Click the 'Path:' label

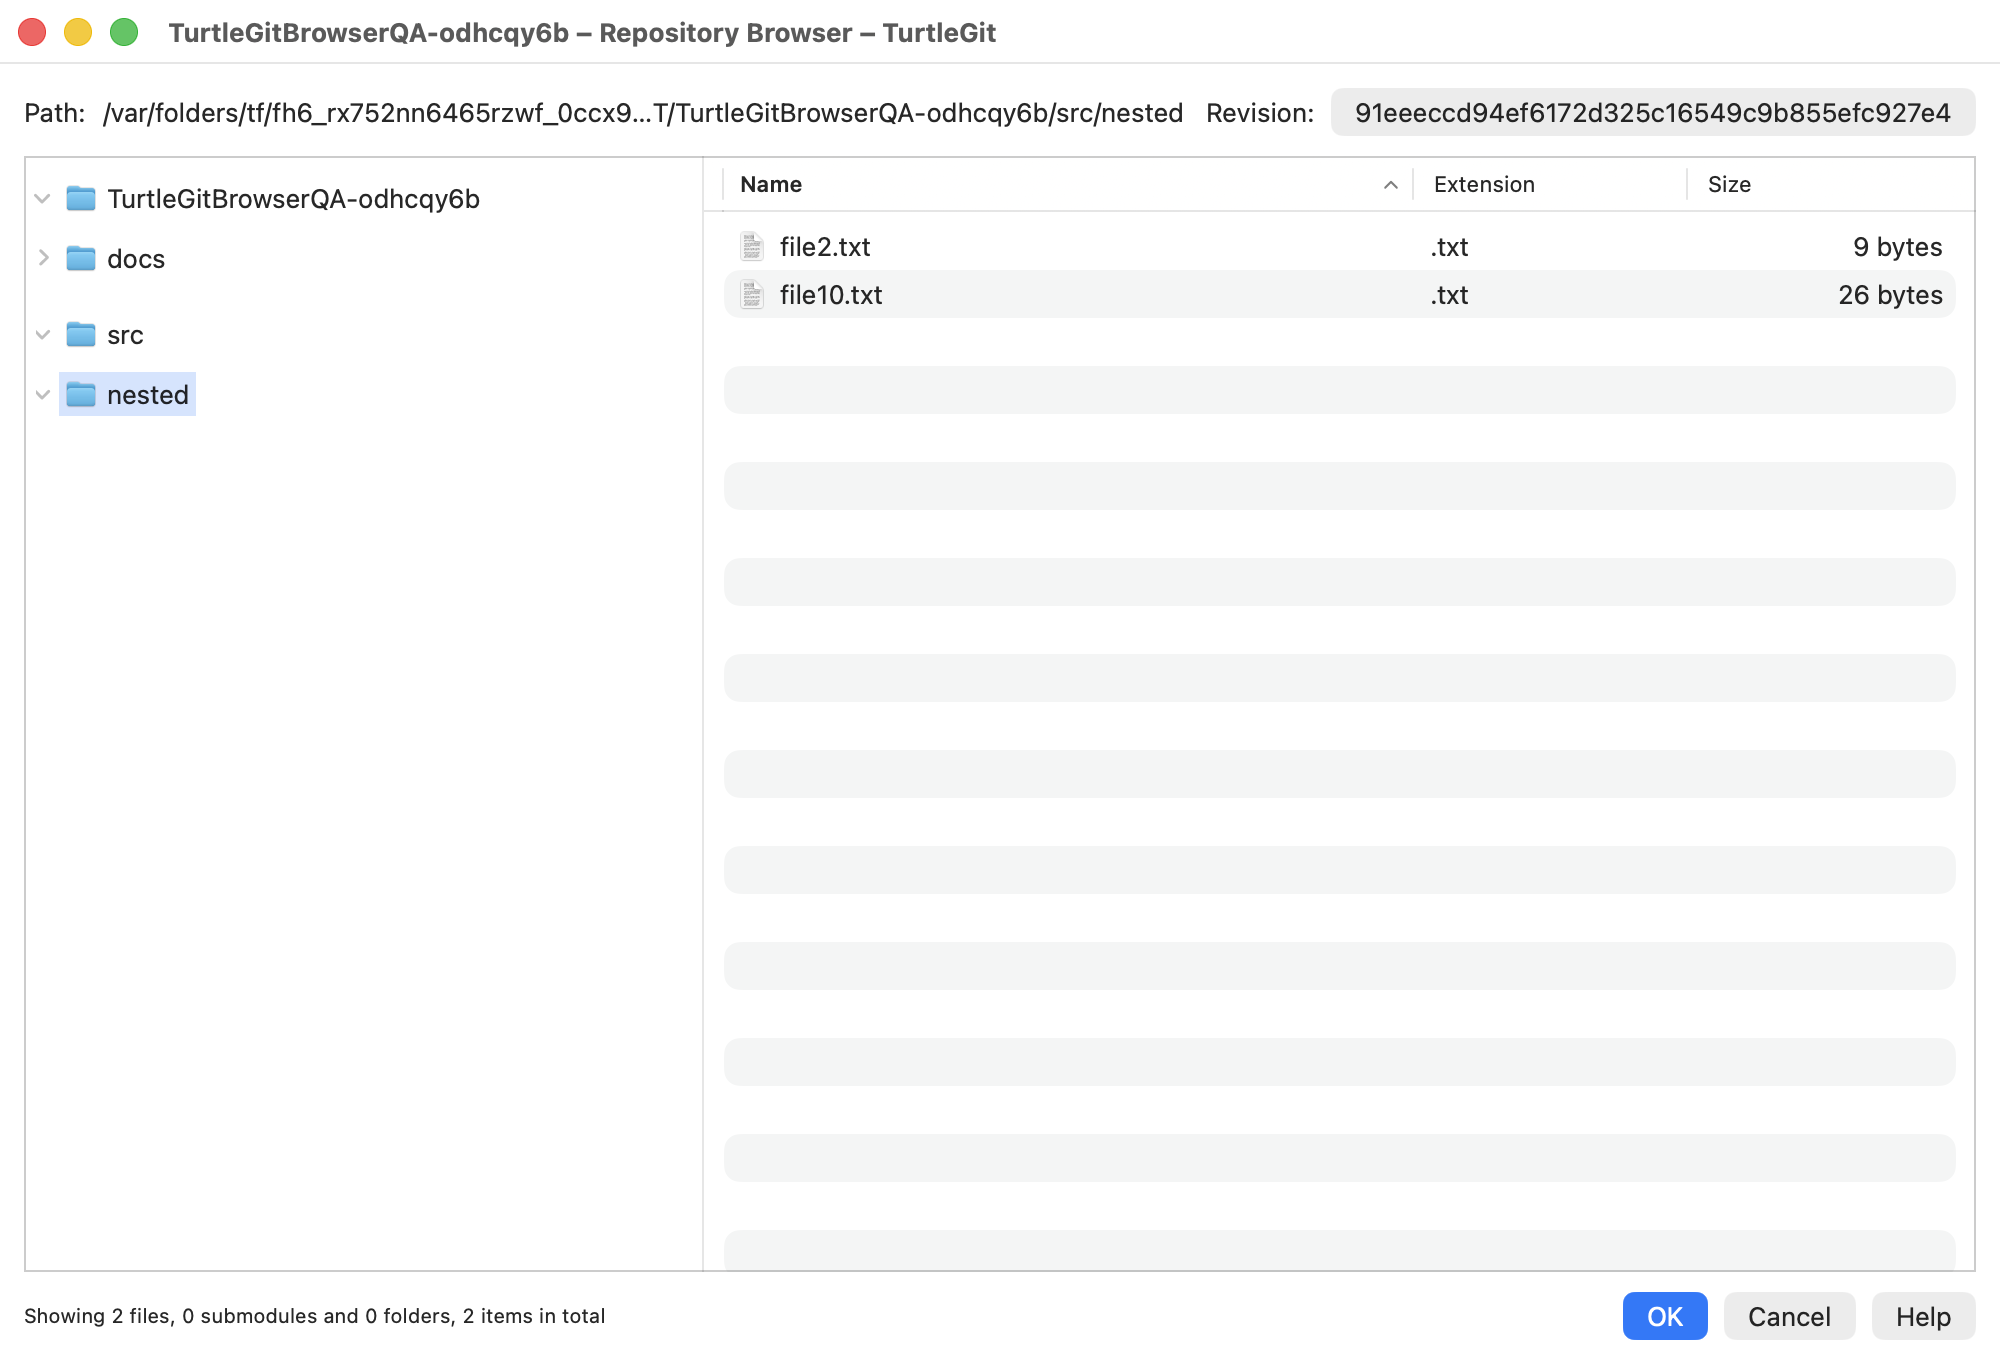click(x=55, y=113)
